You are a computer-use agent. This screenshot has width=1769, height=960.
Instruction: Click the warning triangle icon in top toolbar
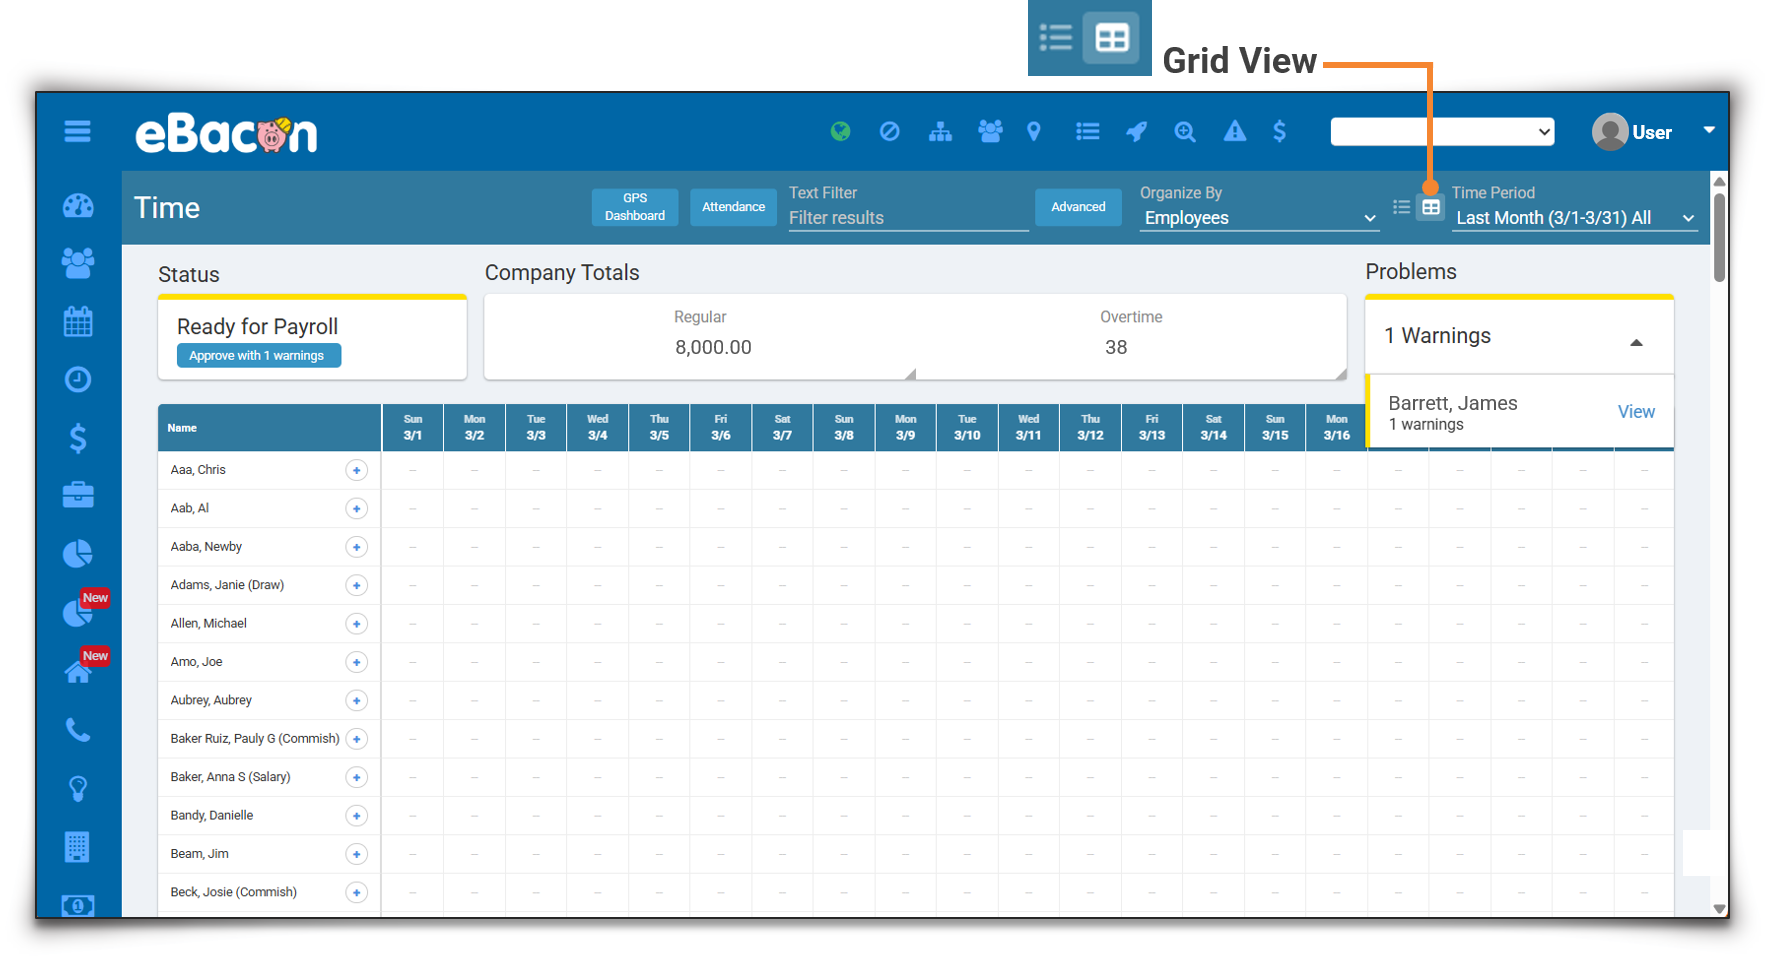[1235, 131]
